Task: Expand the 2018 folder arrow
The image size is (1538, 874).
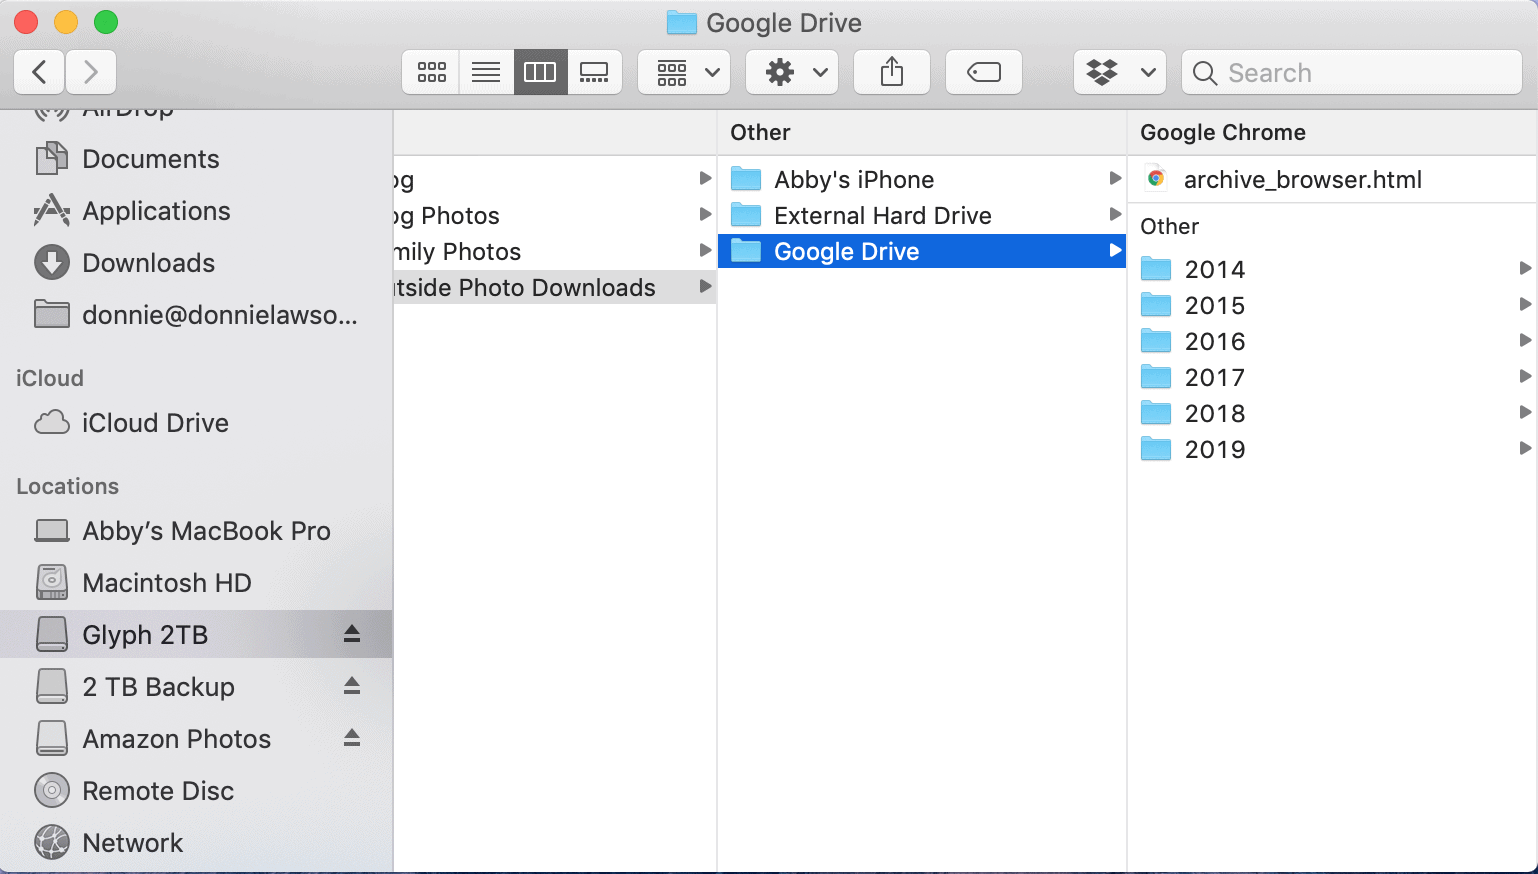Action: click(x=1525, y=412)
